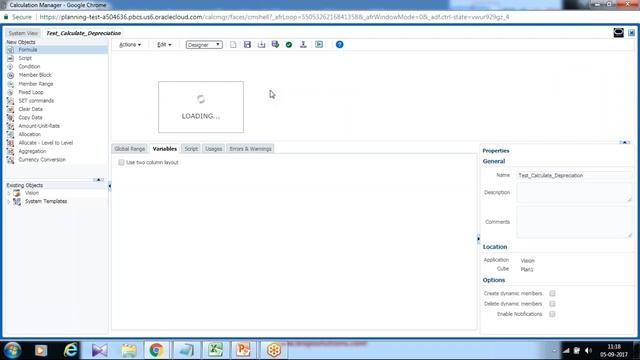The image size is (640, 360).
Task: Open Windows Explorer from the taskbar
Action: coord(129,350)
